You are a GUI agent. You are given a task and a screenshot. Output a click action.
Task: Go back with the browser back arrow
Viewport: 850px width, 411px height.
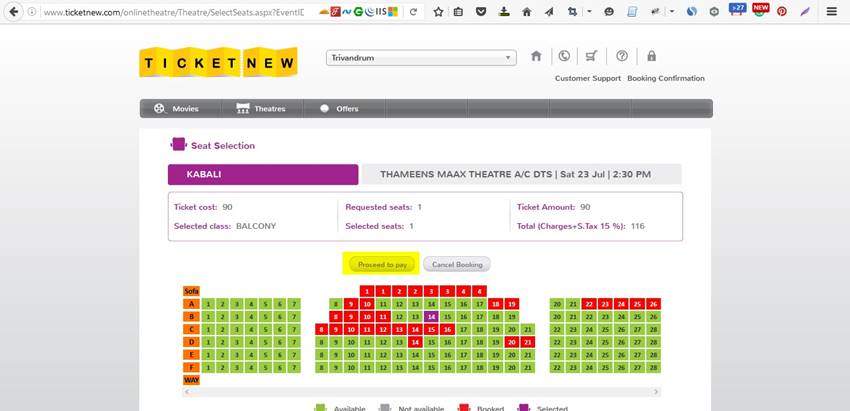[13, 11]
